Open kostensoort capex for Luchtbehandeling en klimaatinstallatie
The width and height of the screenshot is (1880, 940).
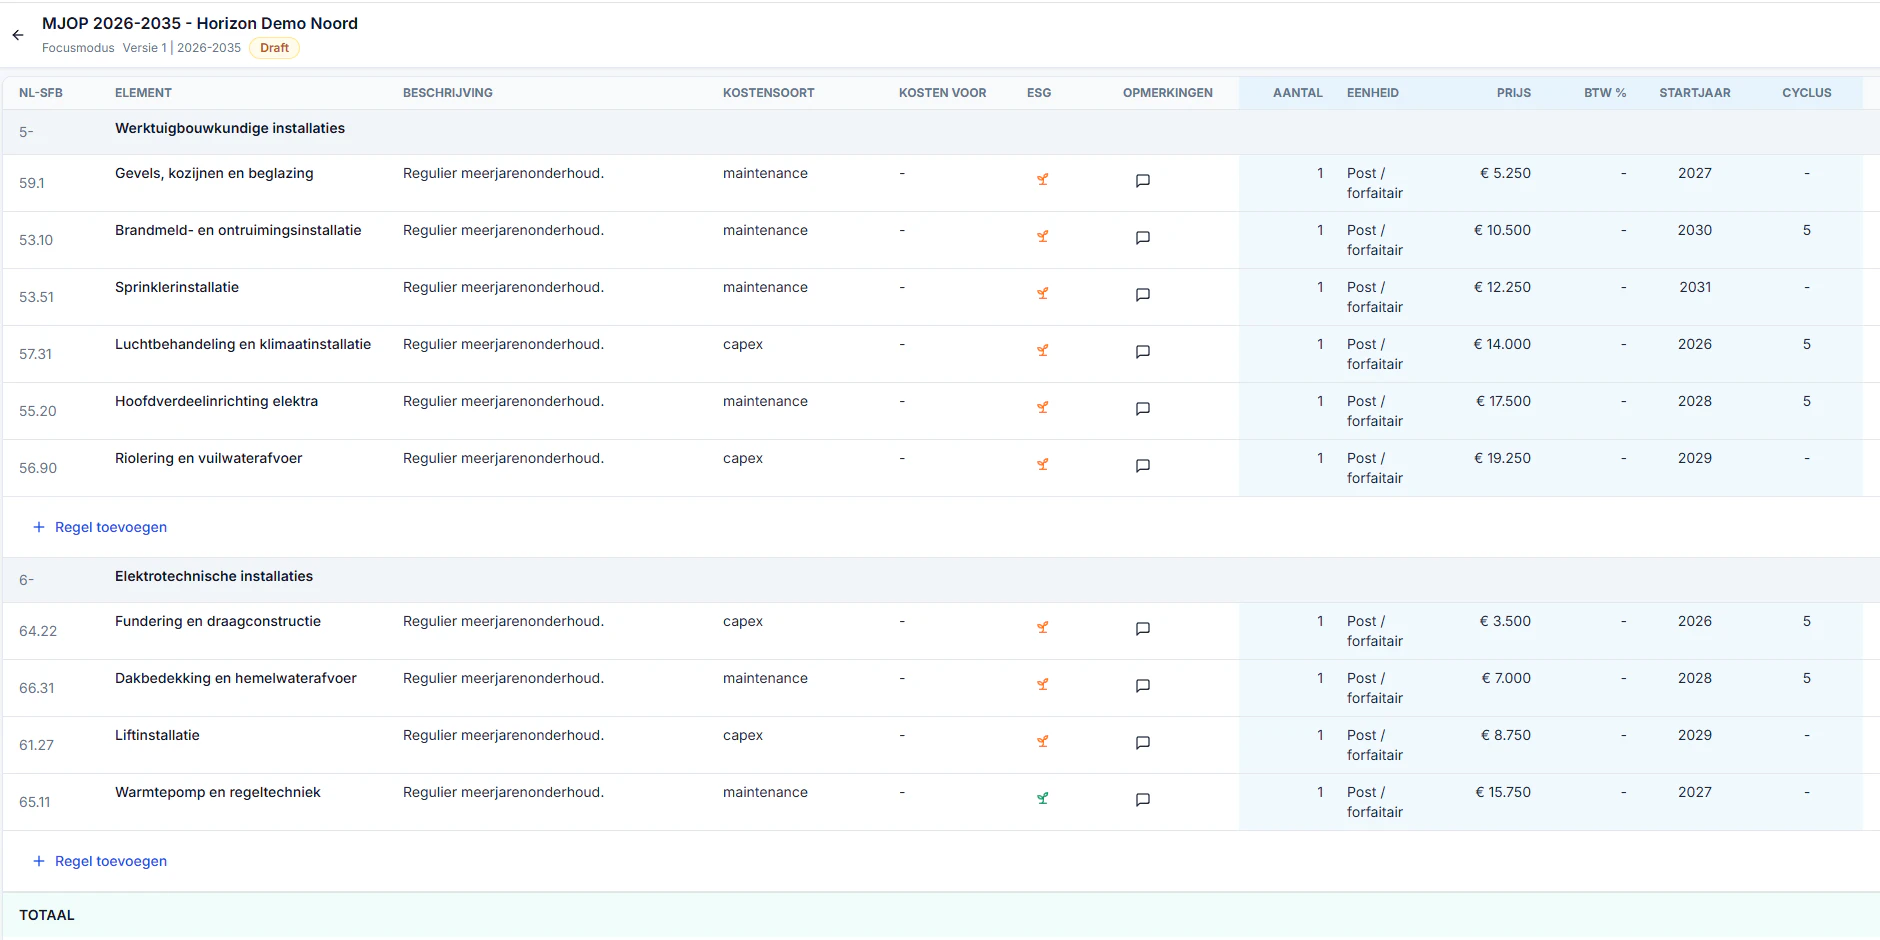click(743, 344)
